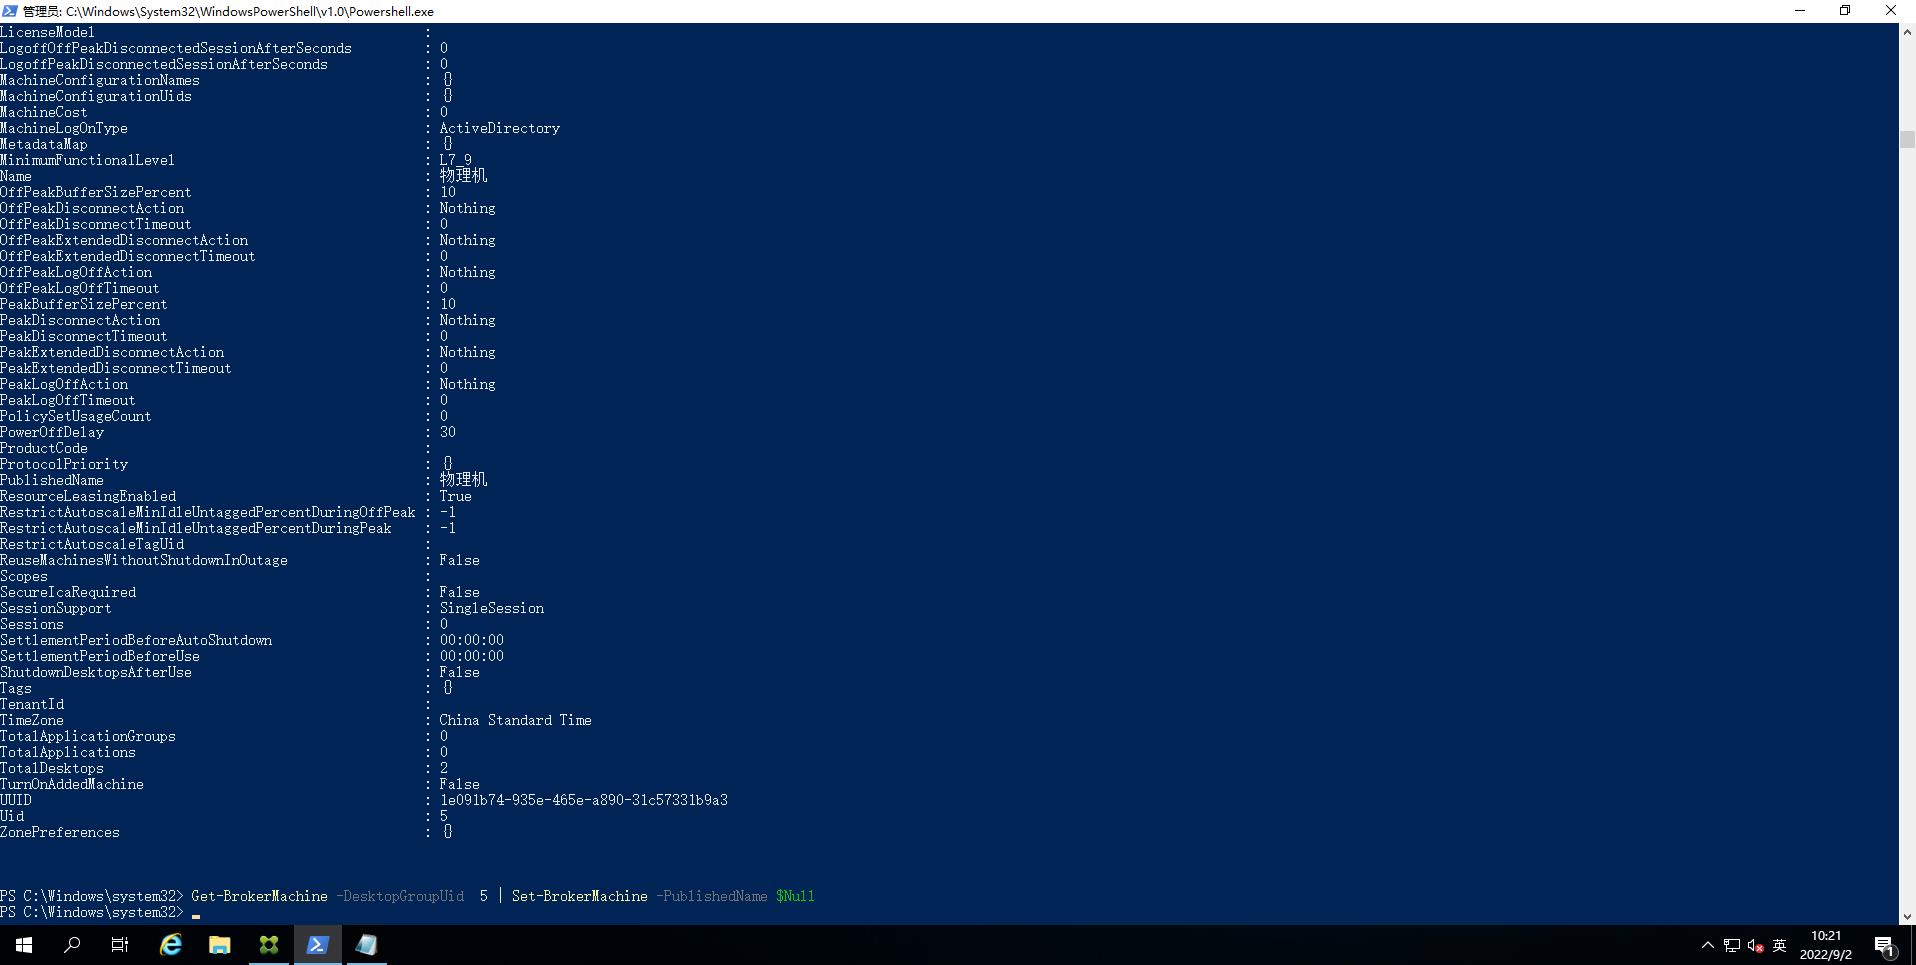Click the RestrictAutoscaleTagUid property label
This screenshot has height=965, width=1916.
[92, 544]
